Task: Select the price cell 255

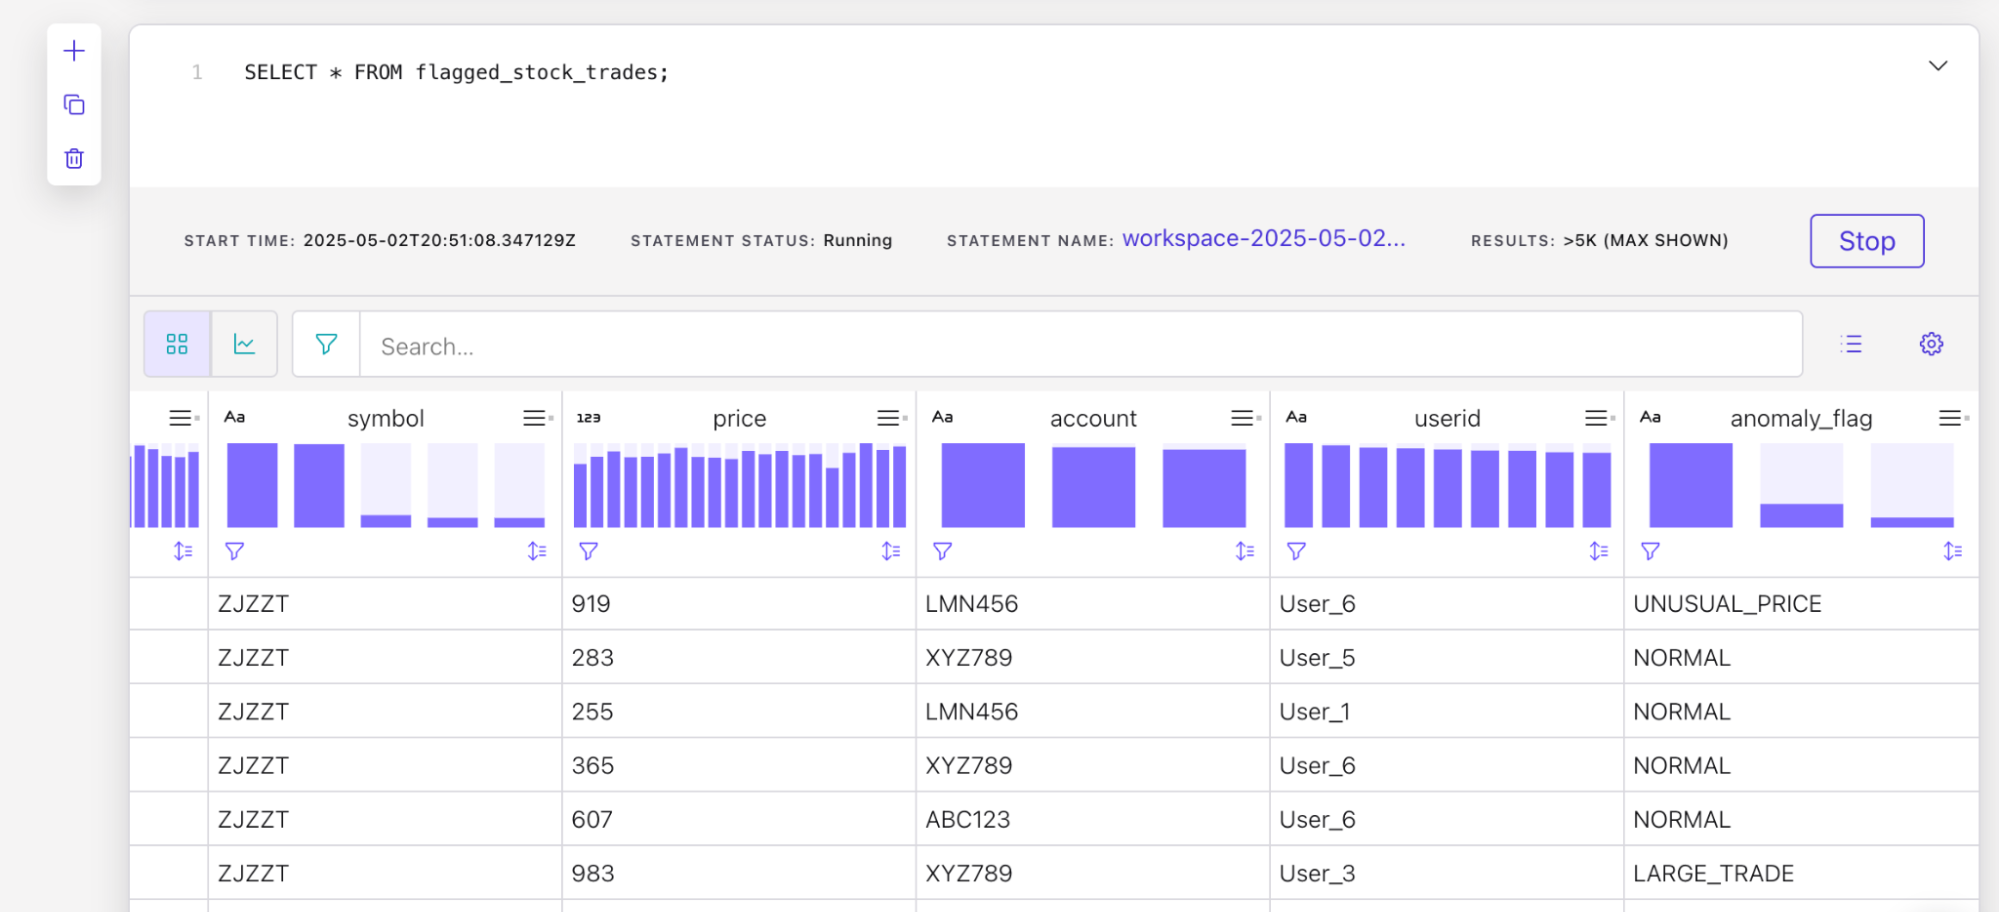Action: pos(739,712)
